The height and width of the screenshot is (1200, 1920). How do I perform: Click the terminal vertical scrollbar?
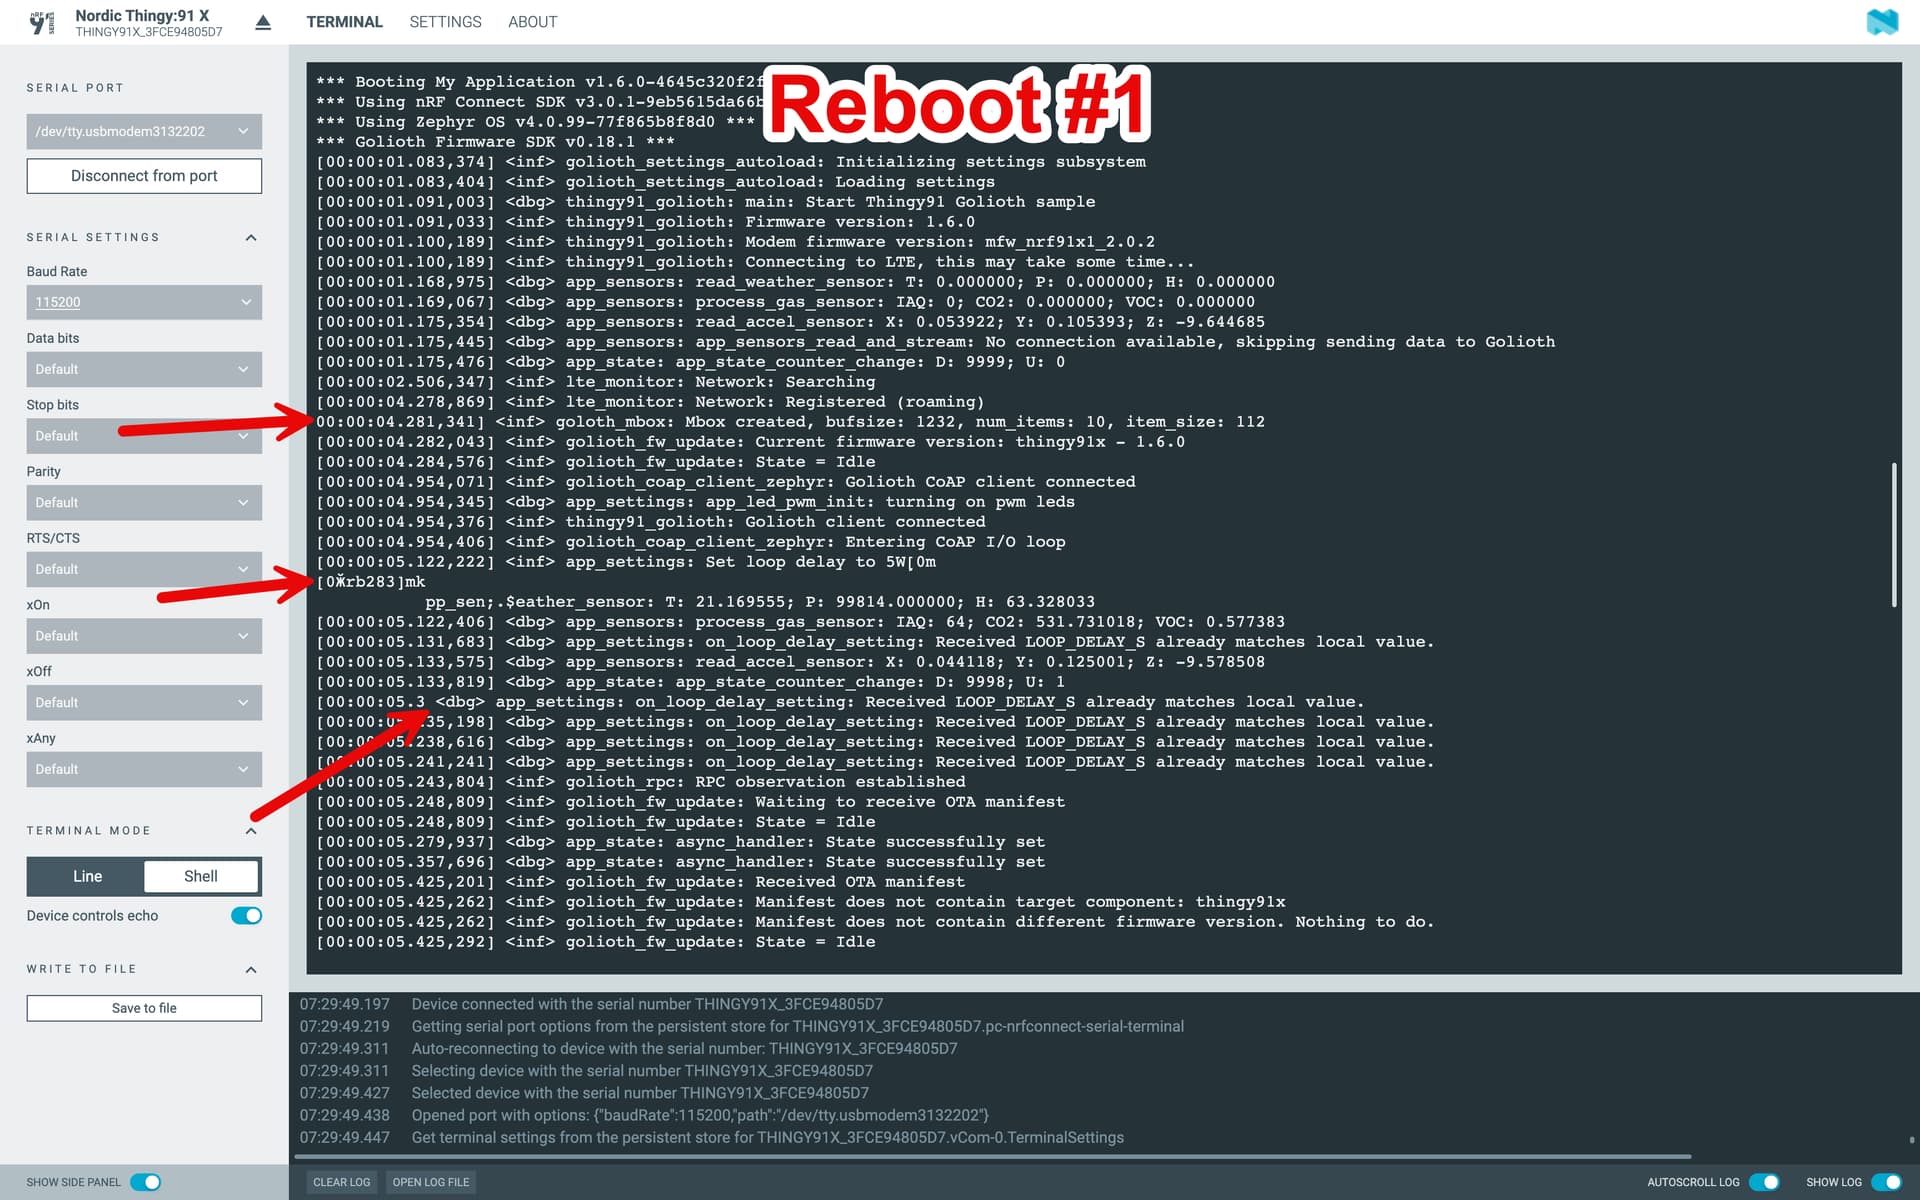click(x=1893, y=534)
